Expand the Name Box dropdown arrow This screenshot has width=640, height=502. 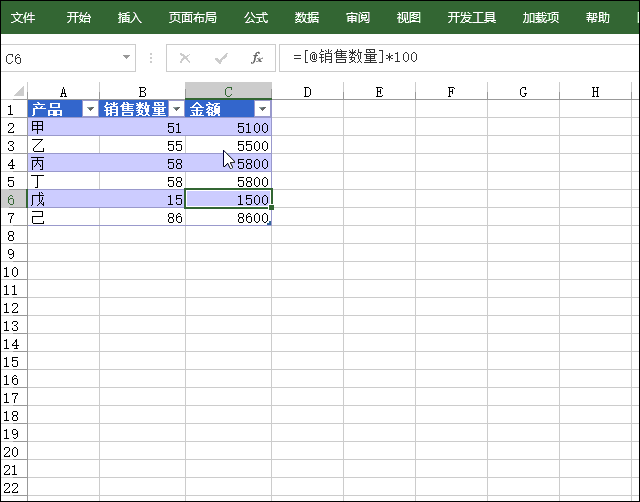pyautogui.click(x=127, y=58)
